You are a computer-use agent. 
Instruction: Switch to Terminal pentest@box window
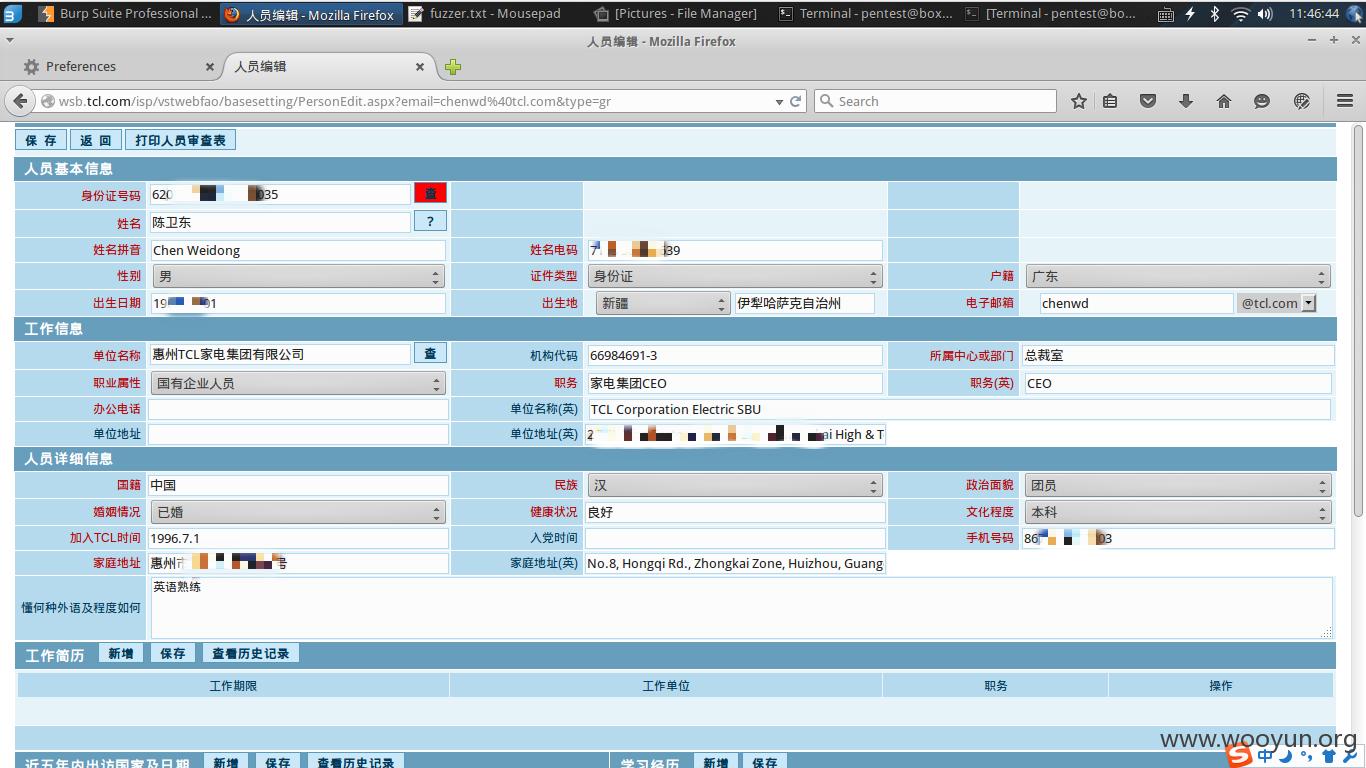point(865,14)
